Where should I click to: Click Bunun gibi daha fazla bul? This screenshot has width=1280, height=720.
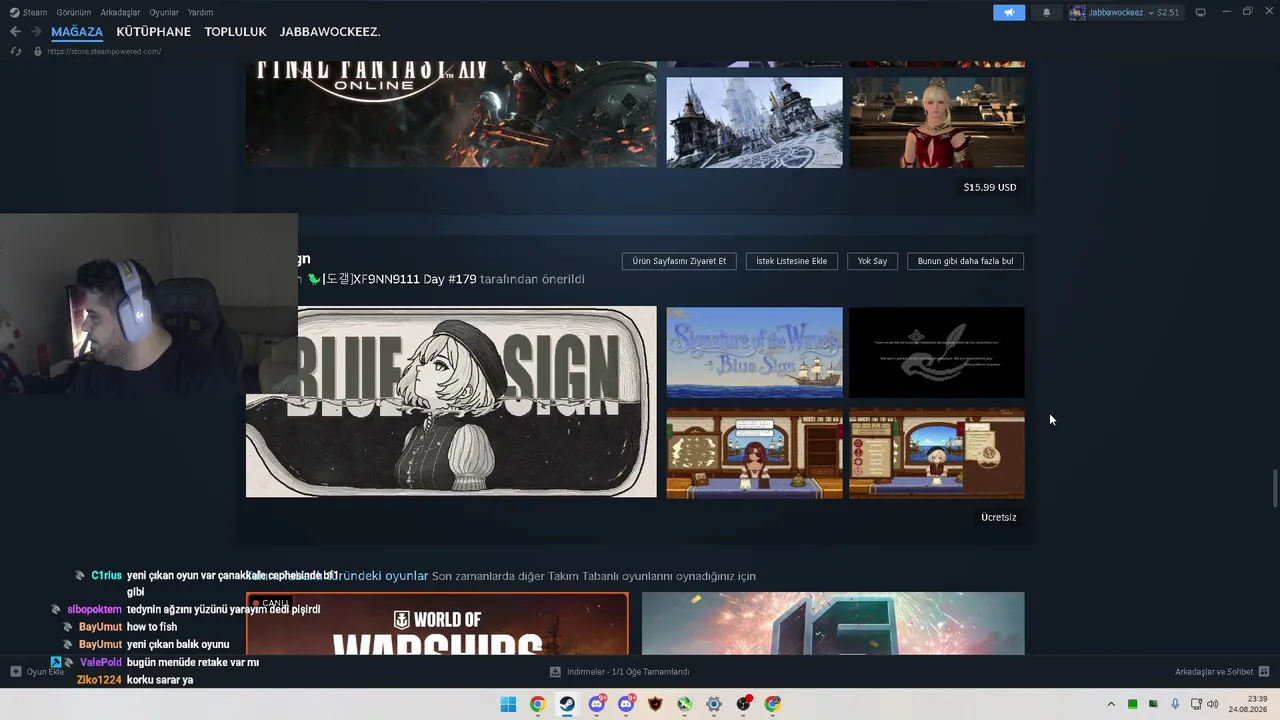pos(966,261)
